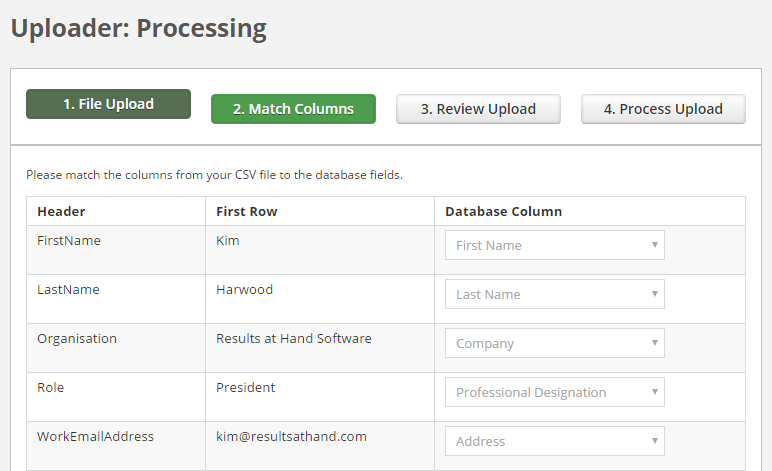Select the Results at Hand Software cell
Viewport: 772px width, 471px height.
294,339
